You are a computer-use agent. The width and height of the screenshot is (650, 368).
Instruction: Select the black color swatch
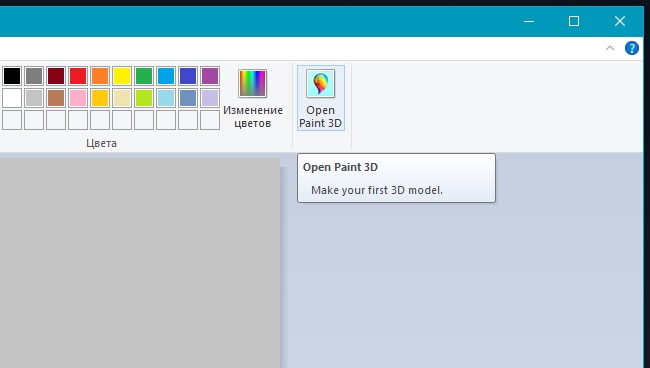click(12, 76)
